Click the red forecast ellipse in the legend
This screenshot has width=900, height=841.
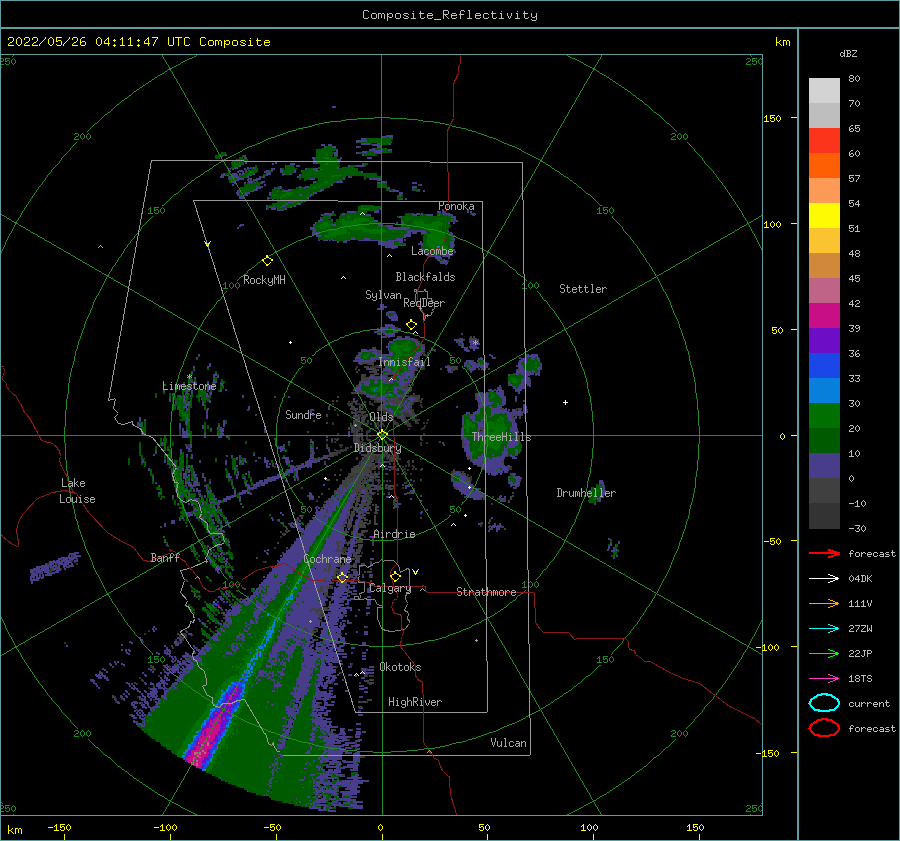pos(824,728)
